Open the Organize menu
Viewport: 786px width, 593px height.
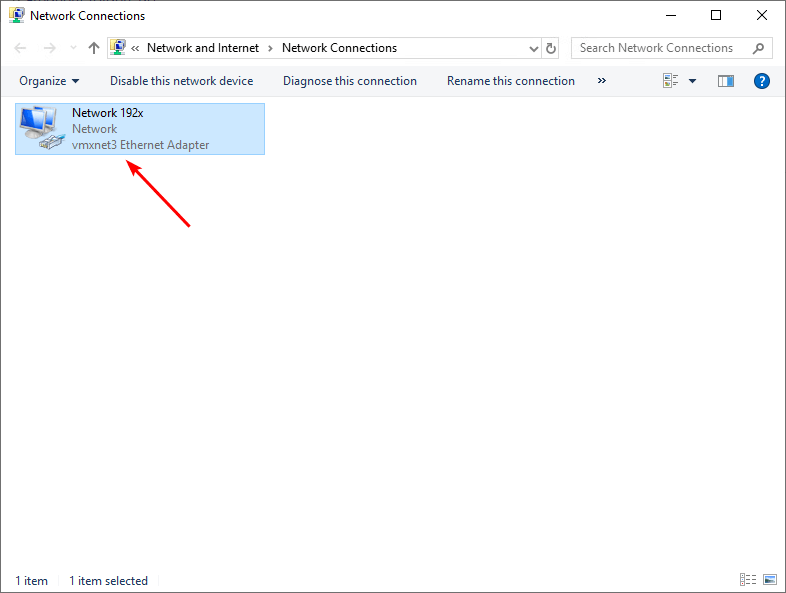click(x=49, y=81)
